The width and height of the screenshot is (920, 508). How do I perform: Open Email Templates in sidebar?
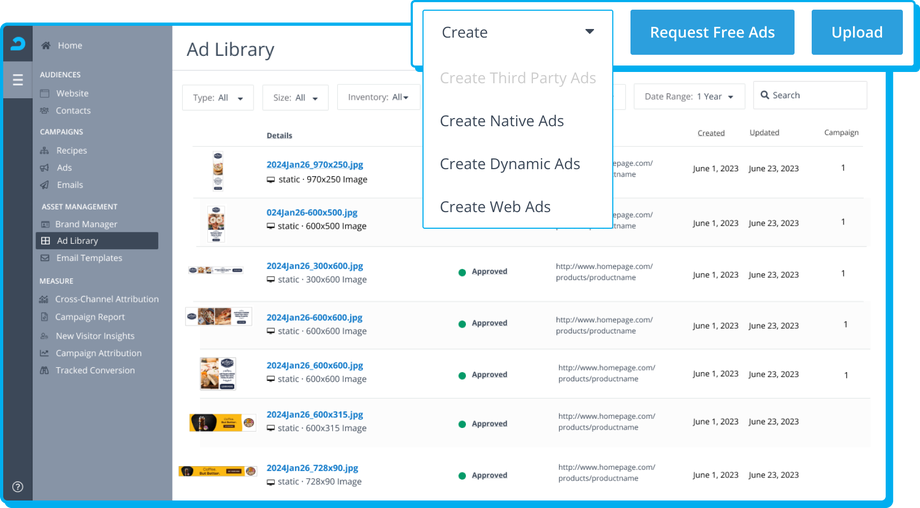click(89, 258)
